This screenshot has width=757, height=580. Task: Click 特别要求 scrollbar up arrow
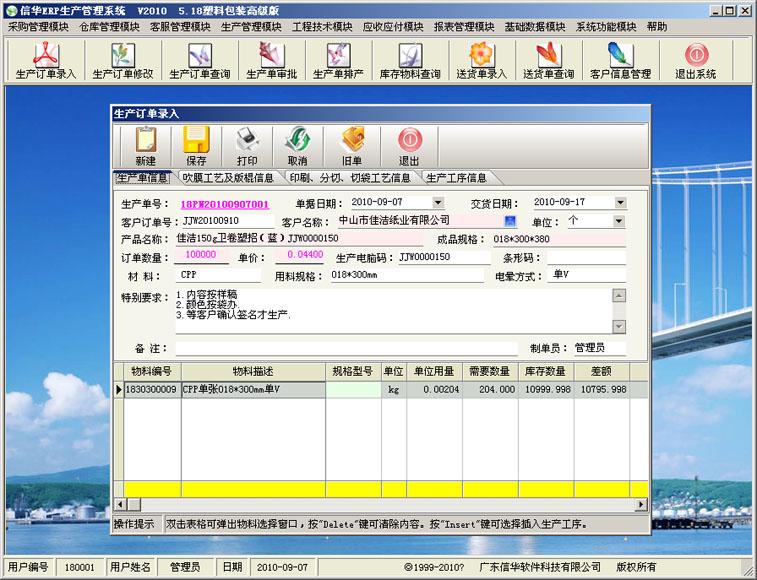619,296
